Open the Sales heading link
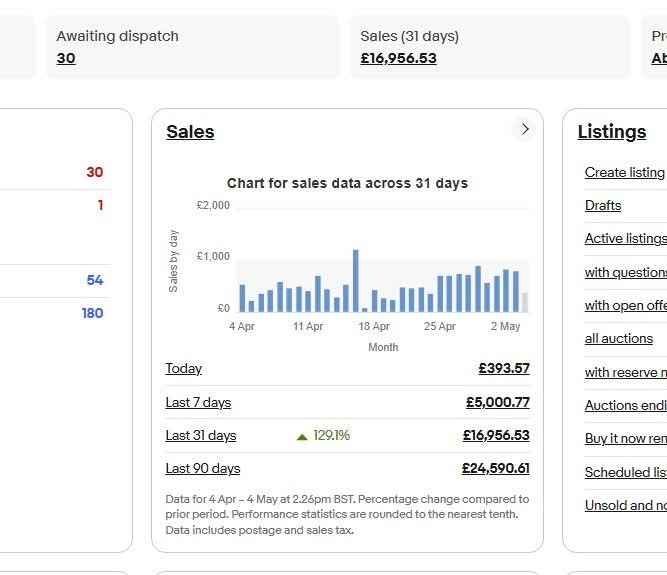 190,132
